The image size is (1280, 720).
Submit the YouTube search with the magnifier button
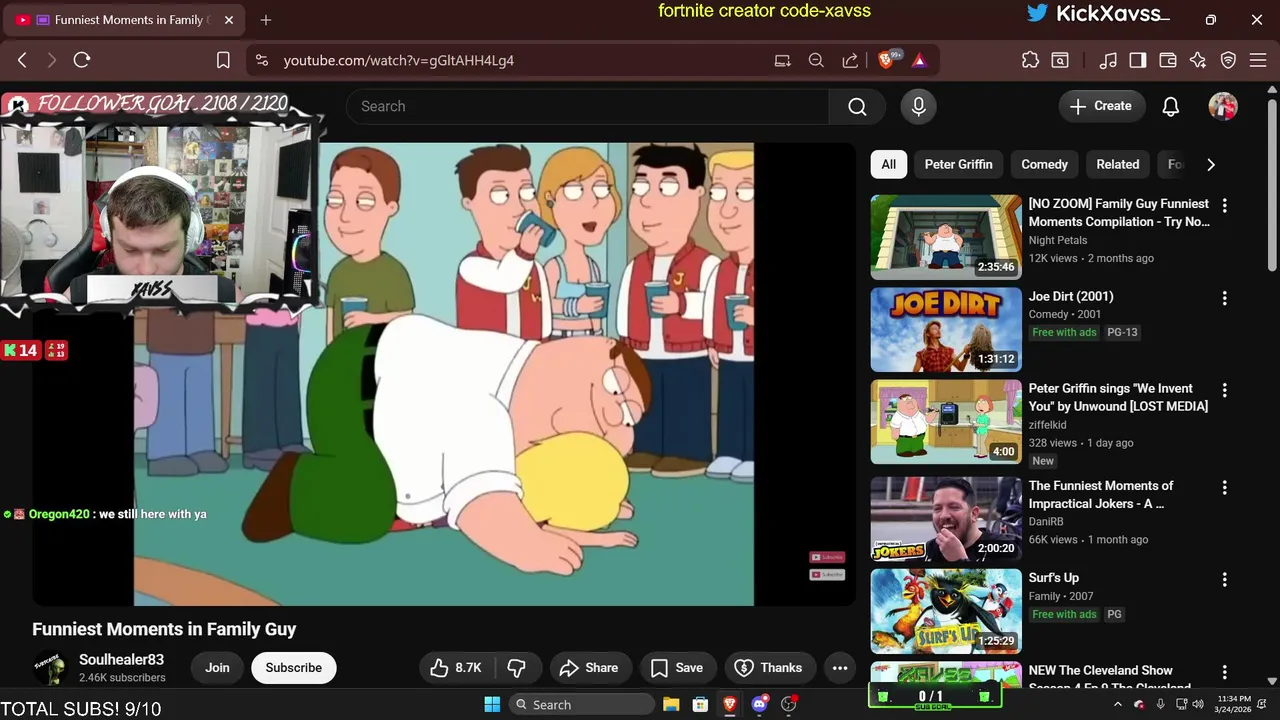[857, 106]
